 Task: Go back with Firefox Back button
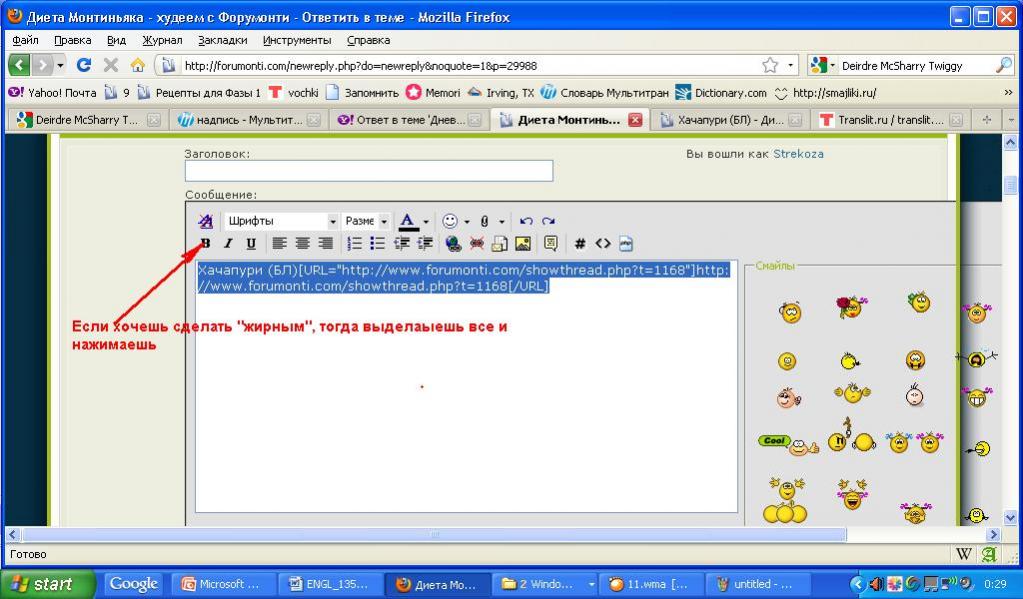point(19,65)
